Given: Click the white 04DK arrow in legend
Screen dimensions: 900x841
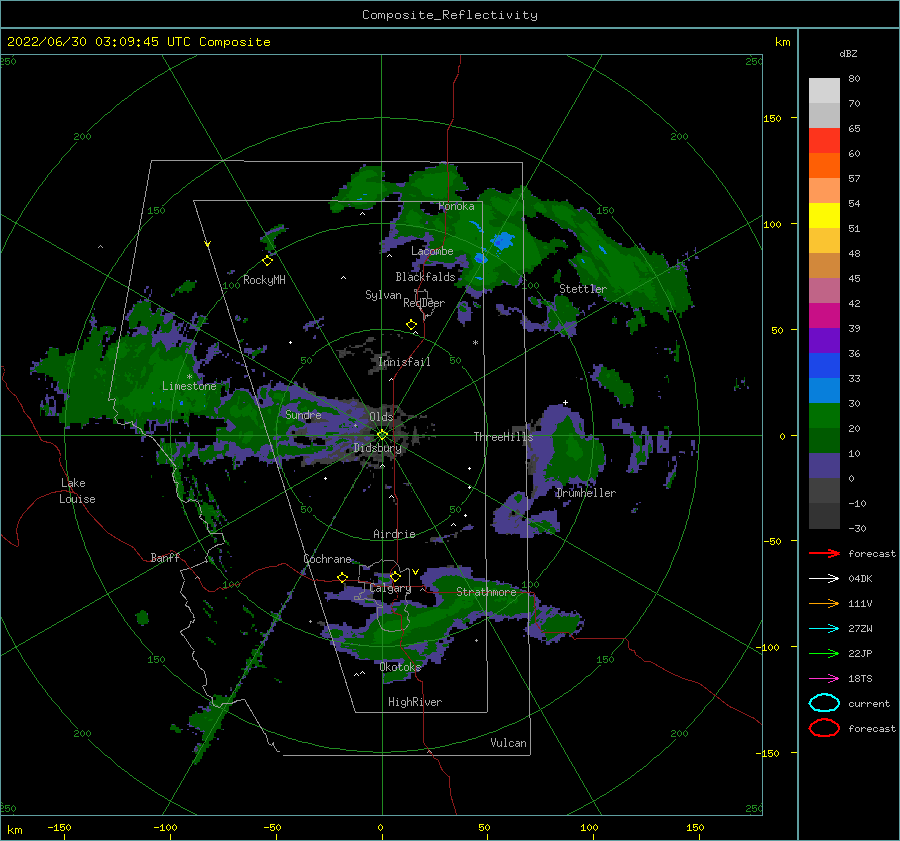Looking at the screenshot, I should click(824, 579).
